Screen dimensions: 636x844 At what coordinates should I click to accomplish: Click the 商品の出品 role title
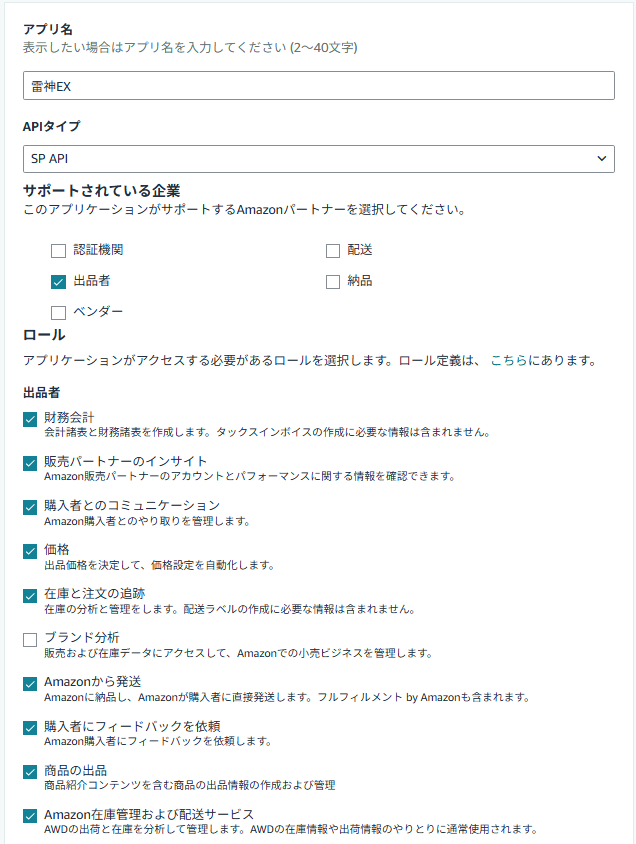point(75,770)
